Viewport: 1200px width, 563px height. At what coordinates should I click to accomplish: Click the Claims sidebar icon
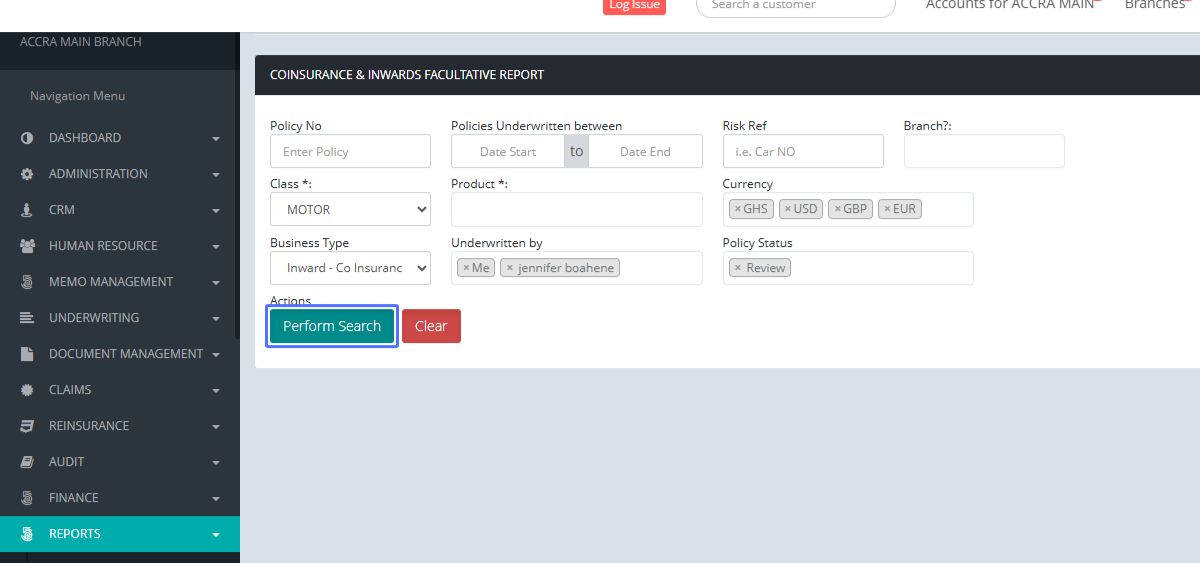point(27,390)
